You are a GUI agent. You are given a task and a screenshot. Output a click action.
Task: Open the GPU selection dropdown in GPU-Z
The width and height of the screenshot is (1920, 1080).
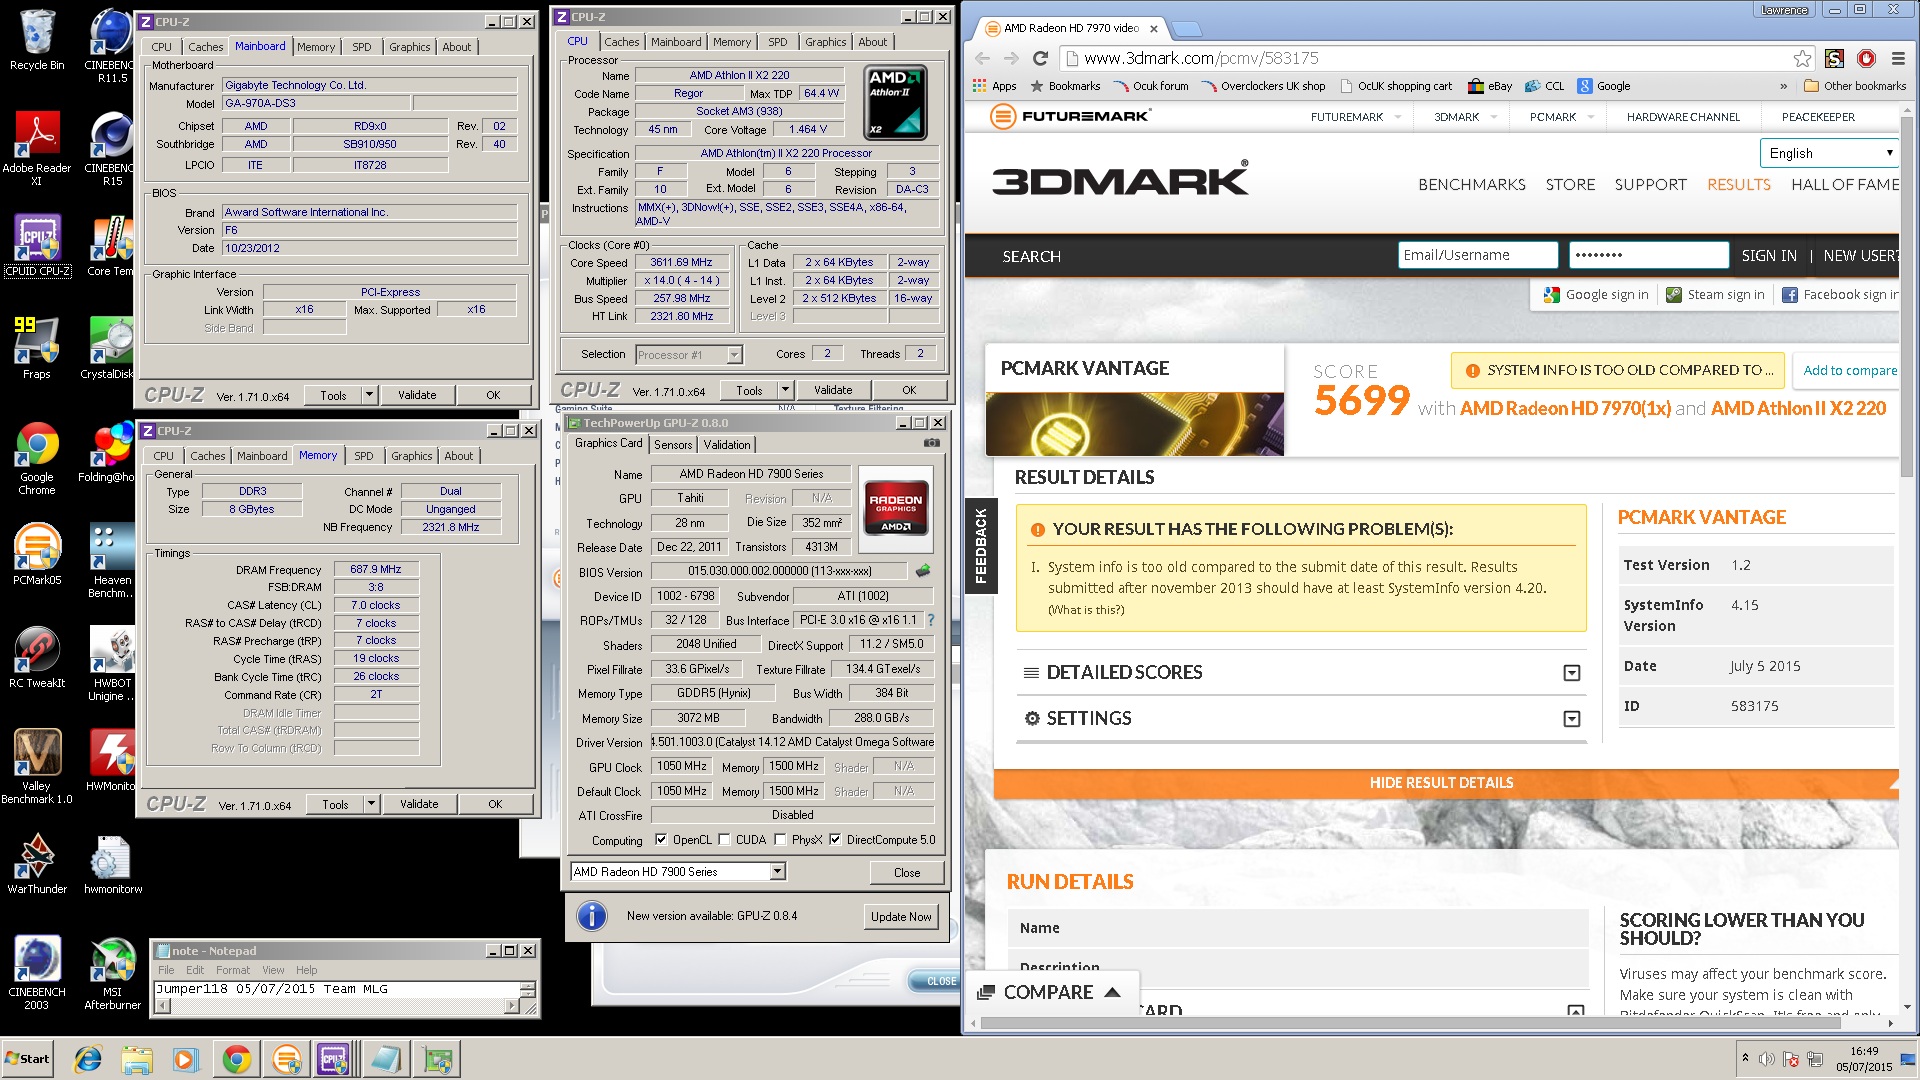(x=777, y=872)
